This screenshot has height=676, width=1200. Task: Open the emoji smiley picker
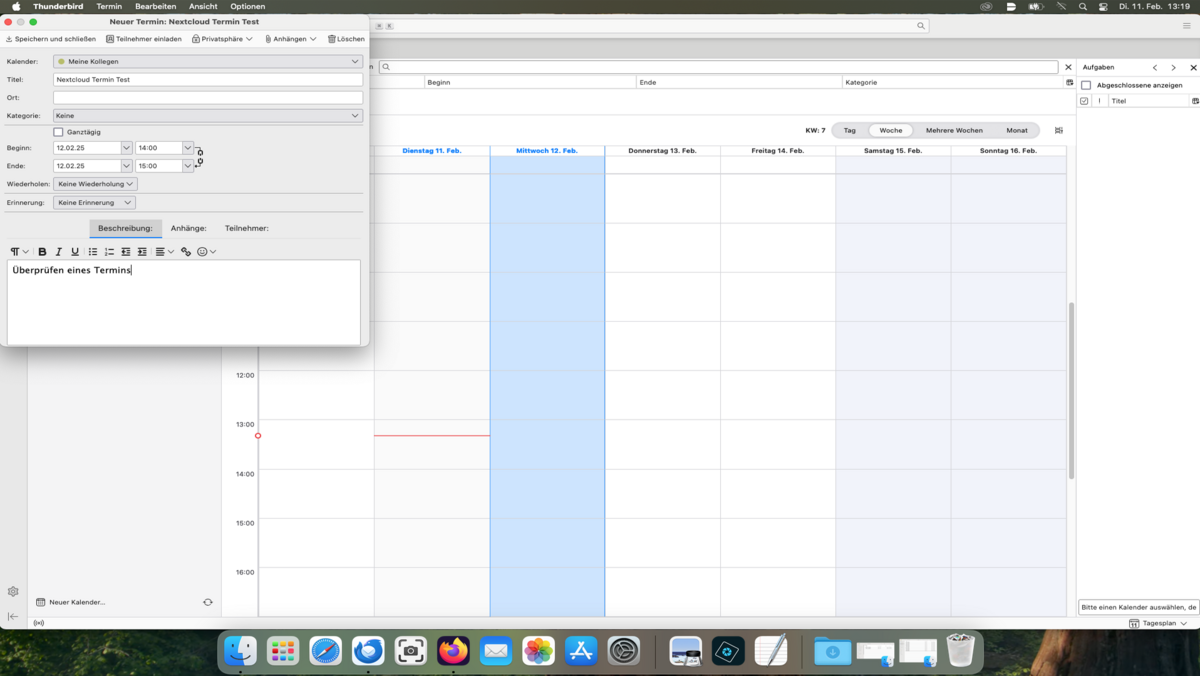pos(203,252)
